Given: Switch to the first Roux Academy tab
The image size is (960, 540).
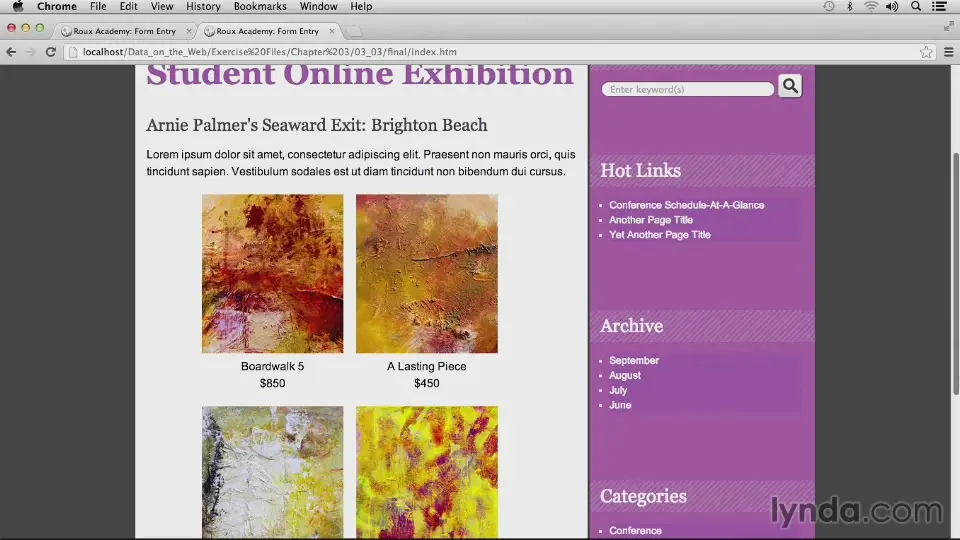Looking at the screenshot, I should coord(124,31).
